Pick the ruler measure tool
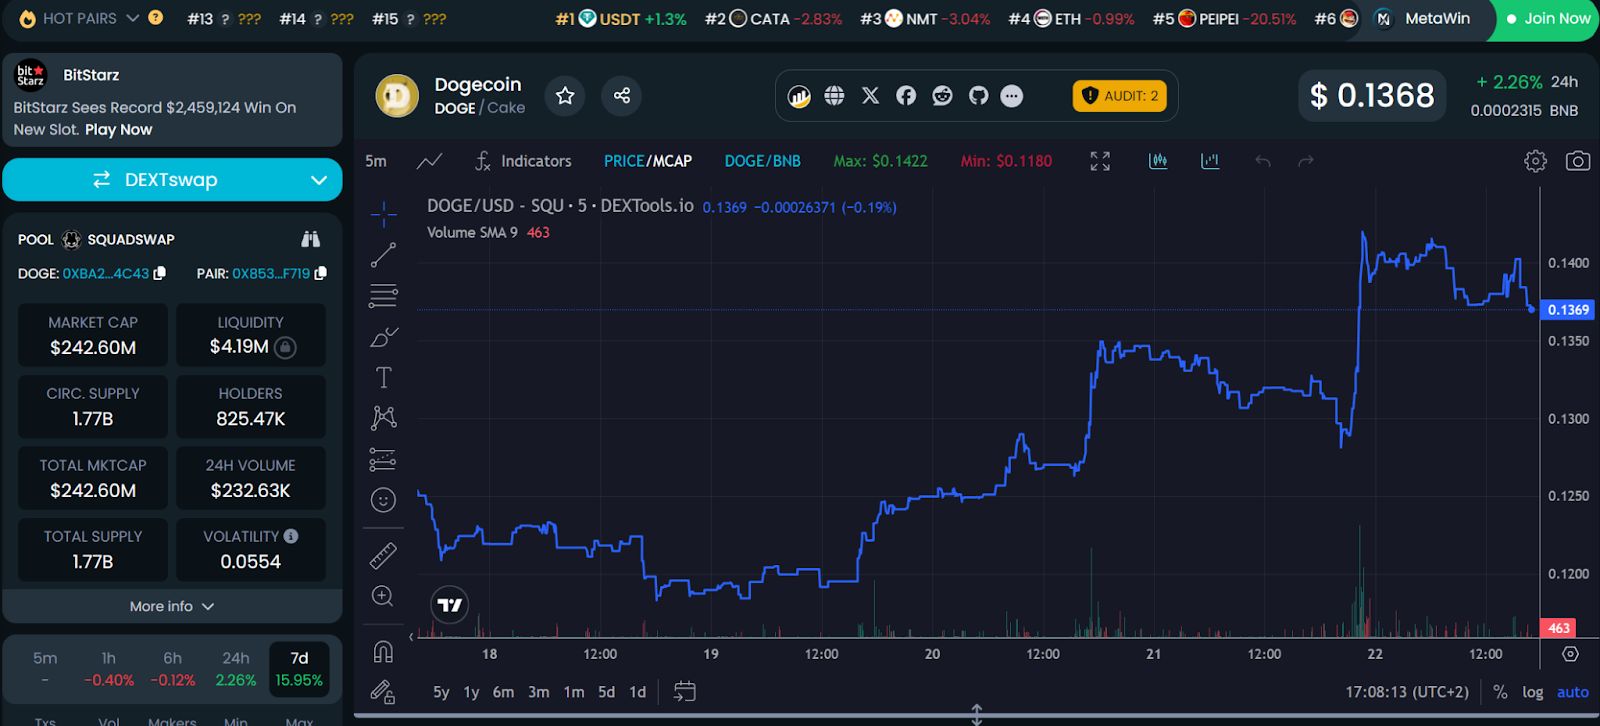1600x726 pixels. [x=383, y=555]
